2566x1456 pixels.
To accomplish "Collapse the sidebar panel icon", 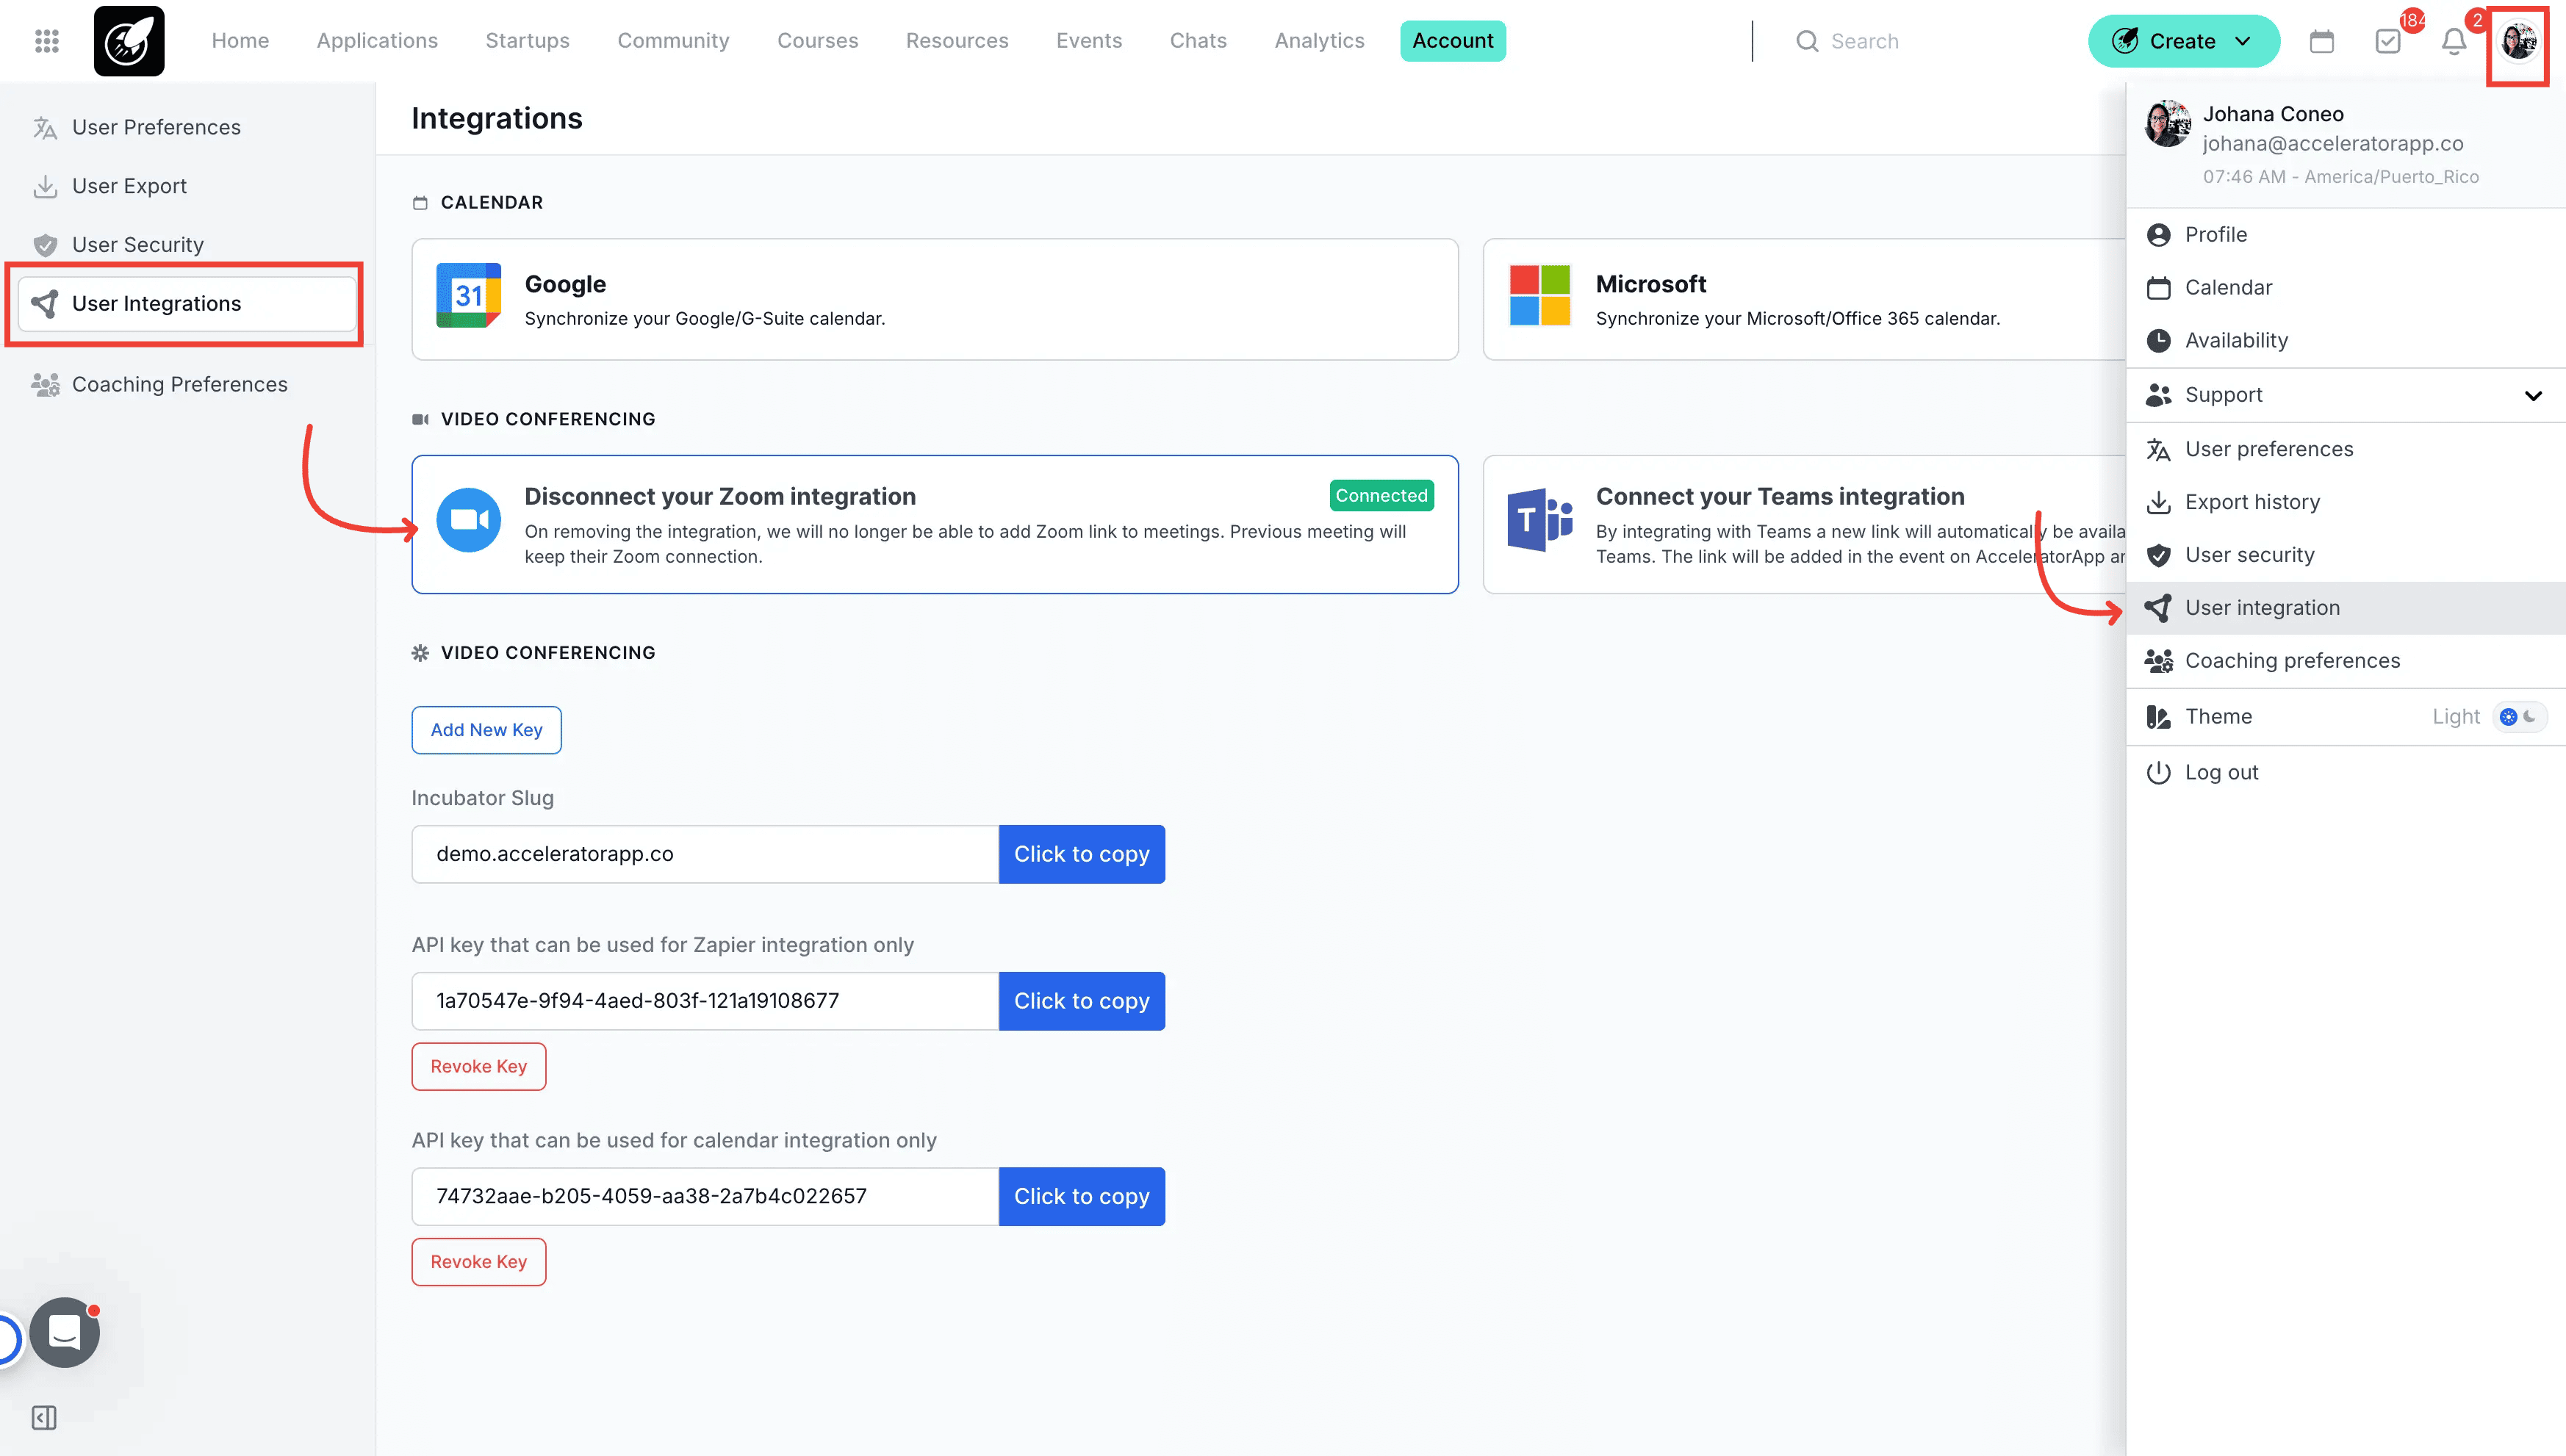I will point(44,1418).
